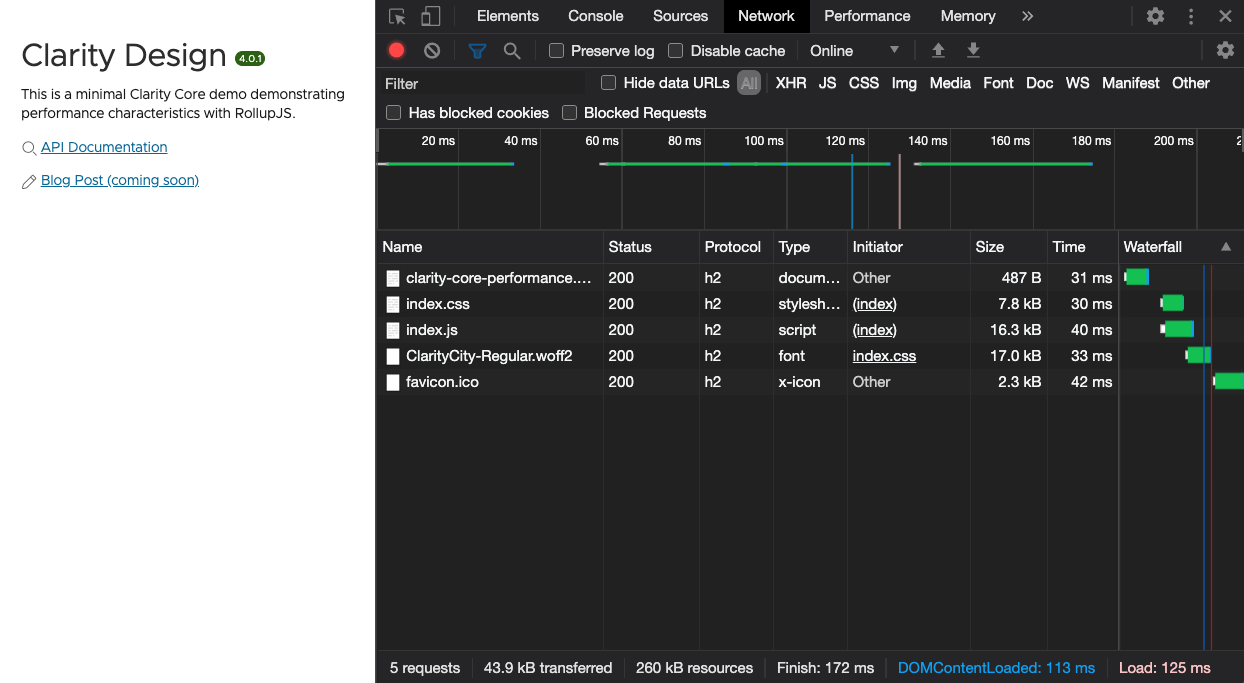Open the network search magnifier
This screenshot has width=1244, height=683.
coord(512,50)
